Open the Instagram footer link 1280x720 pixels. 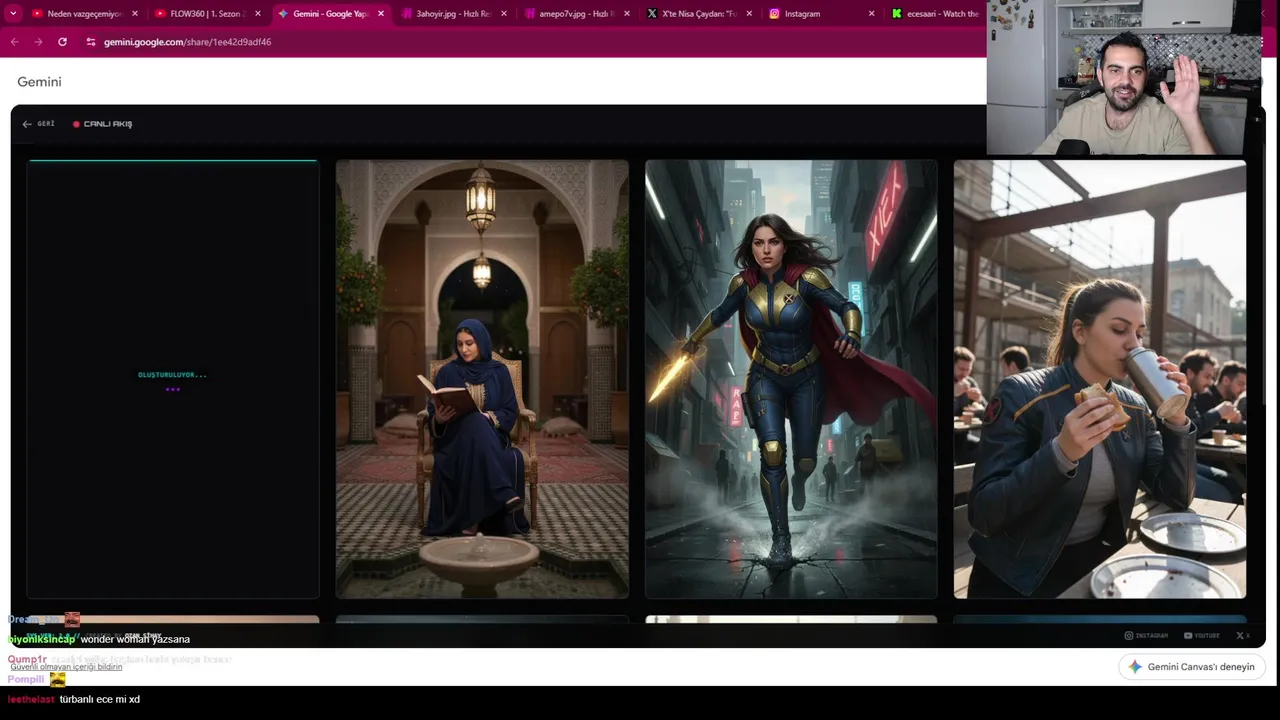(x=1146, y=635)
